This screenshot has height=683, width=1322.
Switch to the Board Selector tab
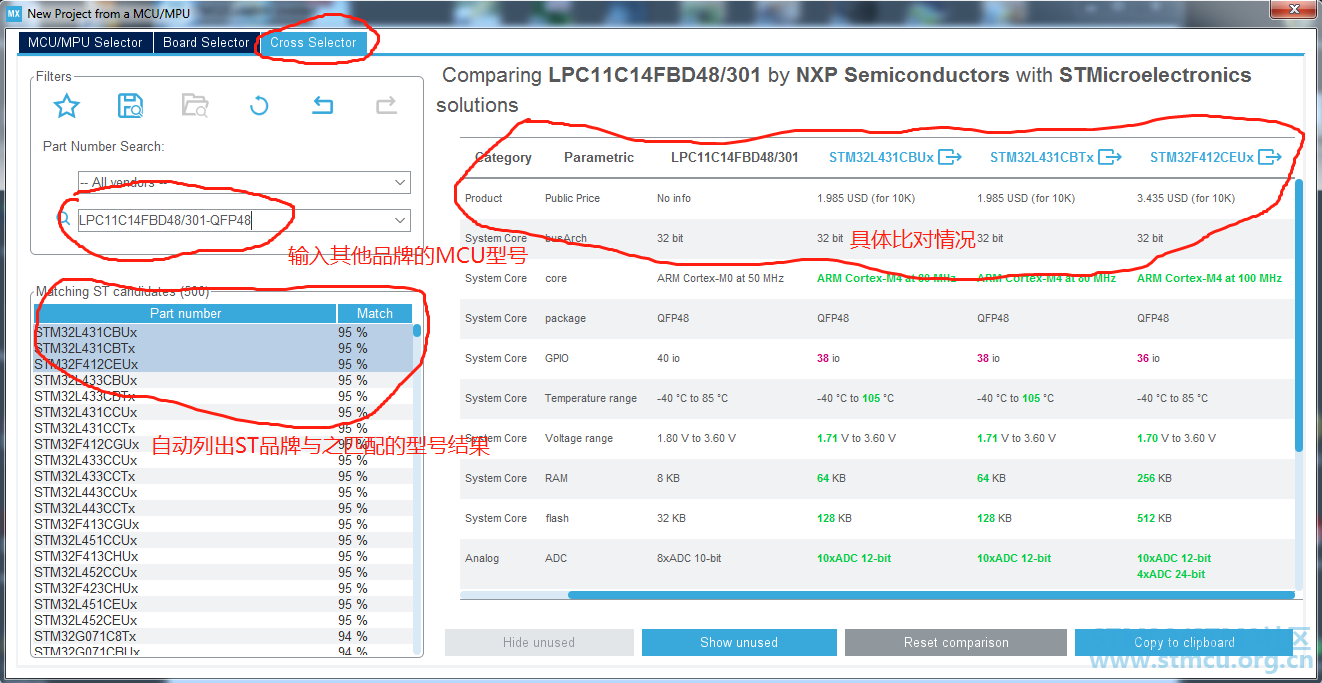[206, 43]
